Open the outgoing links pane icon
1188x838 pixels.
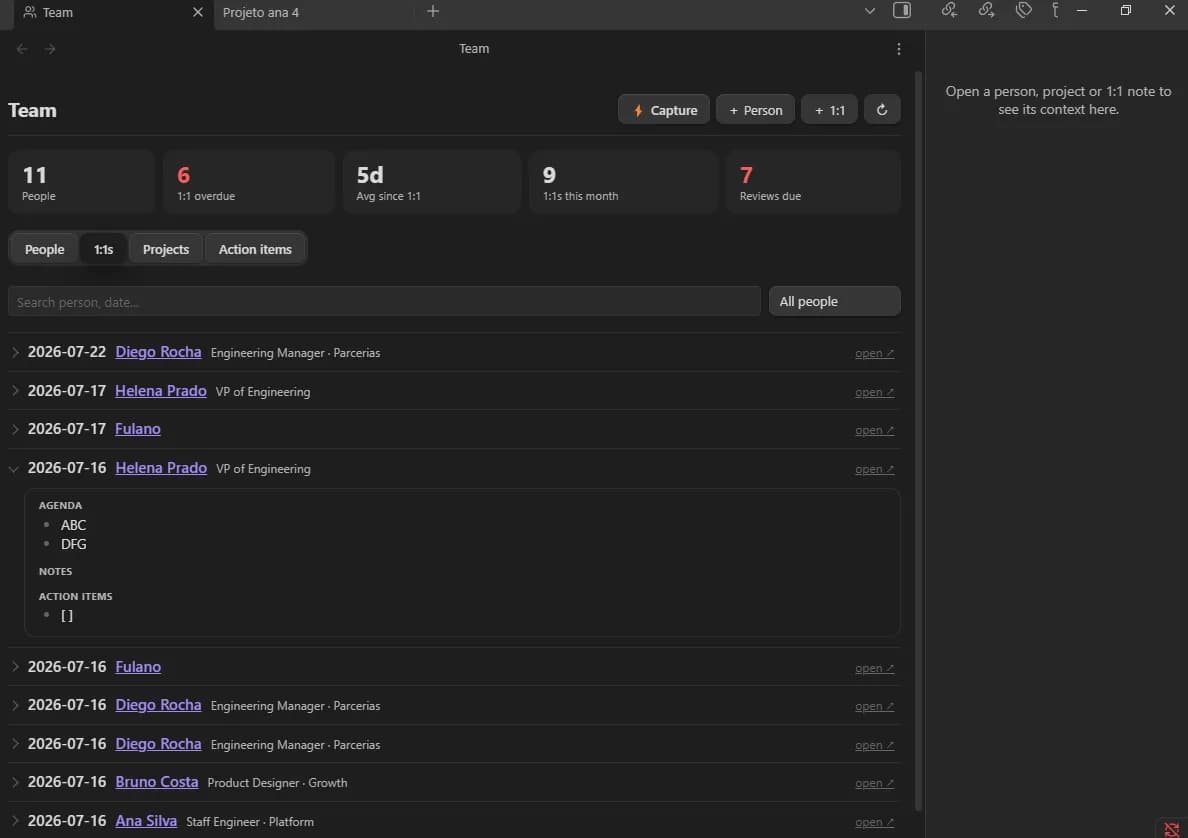[986, 11]
